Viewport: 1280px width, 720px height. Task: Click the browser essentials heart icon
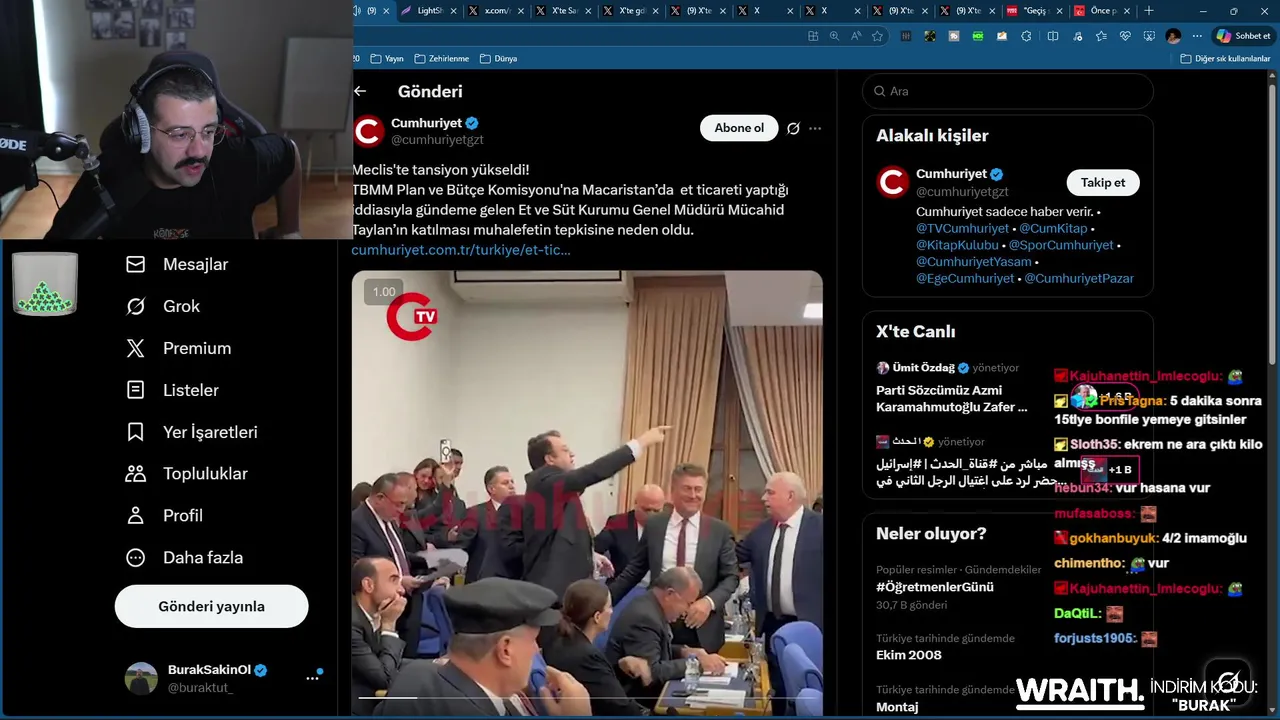1125,36
